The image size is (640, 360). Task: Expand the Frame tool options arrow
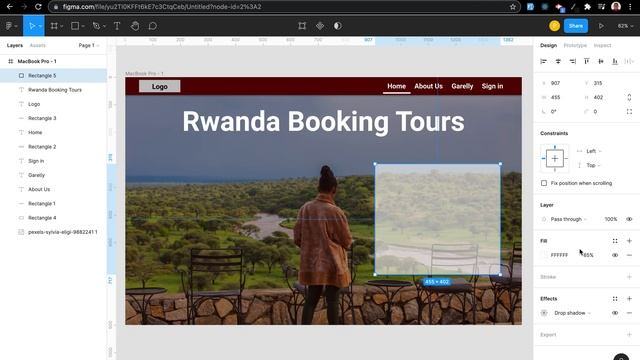tap(62, 26)
